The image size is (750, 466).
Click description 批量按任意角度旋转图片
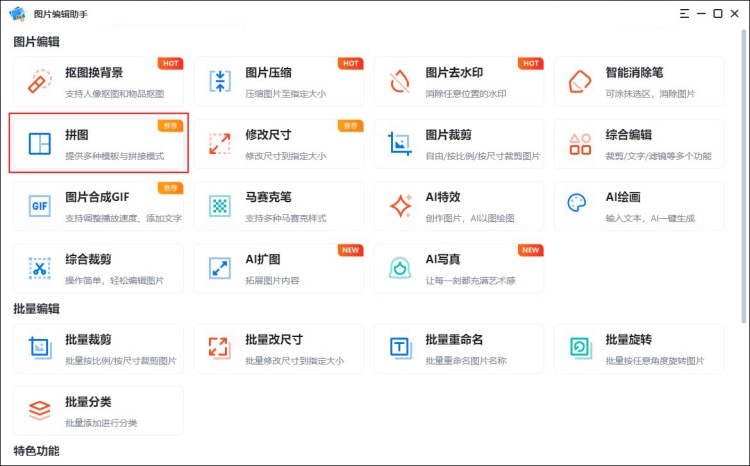point(655,361)
